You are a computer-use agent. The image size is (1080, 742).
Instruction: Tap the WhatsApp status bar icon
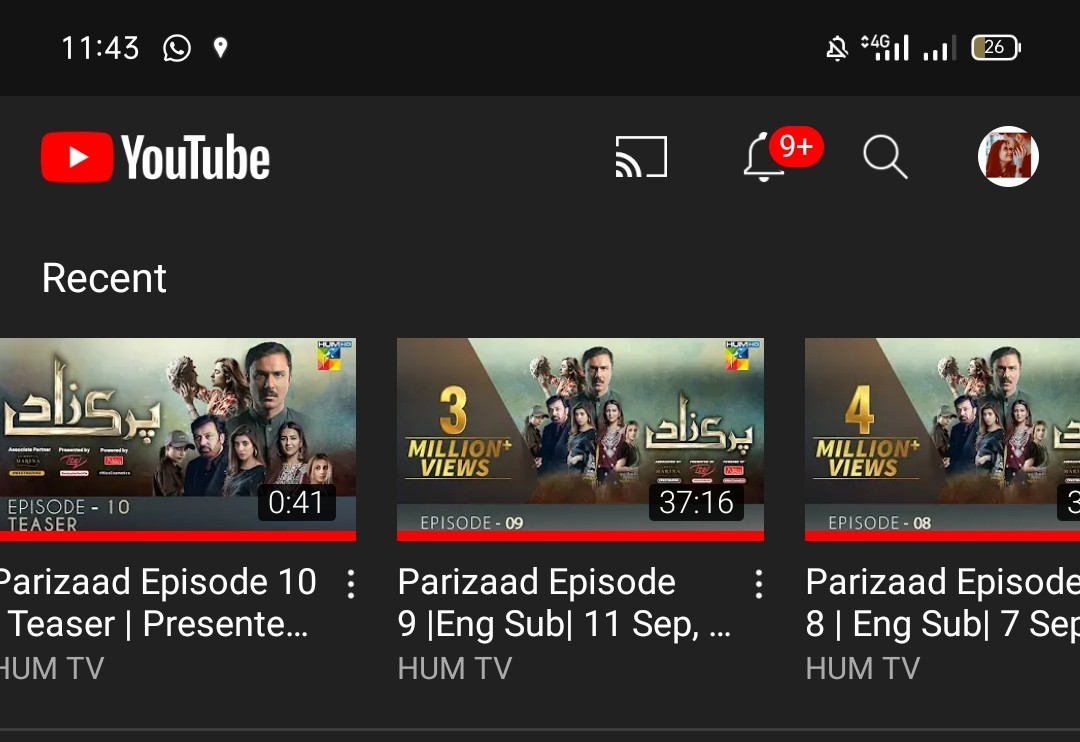[176, 48]
